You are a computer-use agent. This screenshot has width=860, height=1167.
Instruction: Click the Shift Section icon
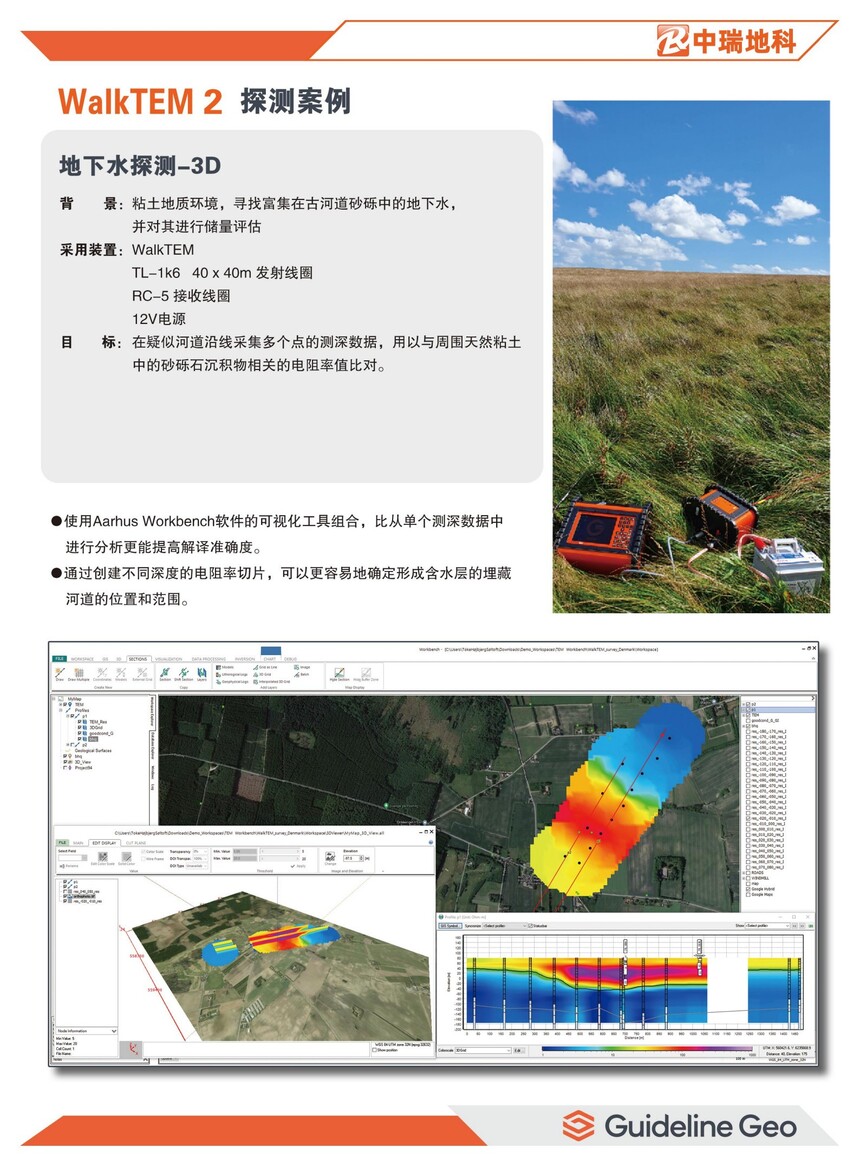click(x=184, y=674)
